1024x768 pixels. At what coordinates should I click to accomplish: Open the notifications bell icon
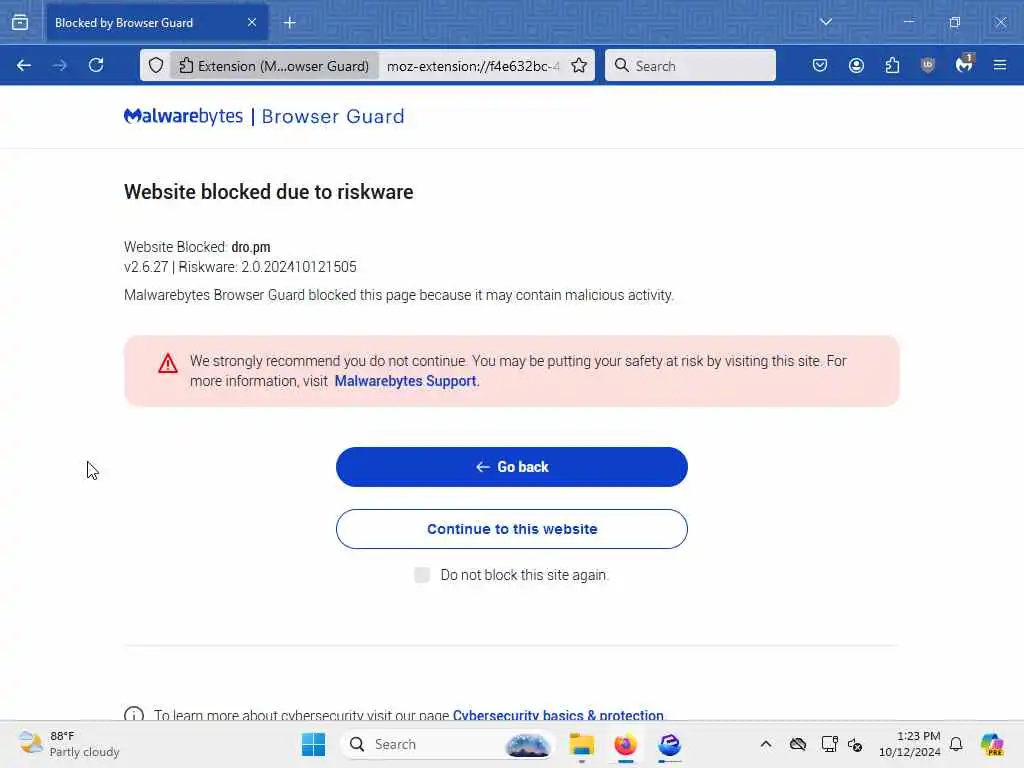point(956,744)
